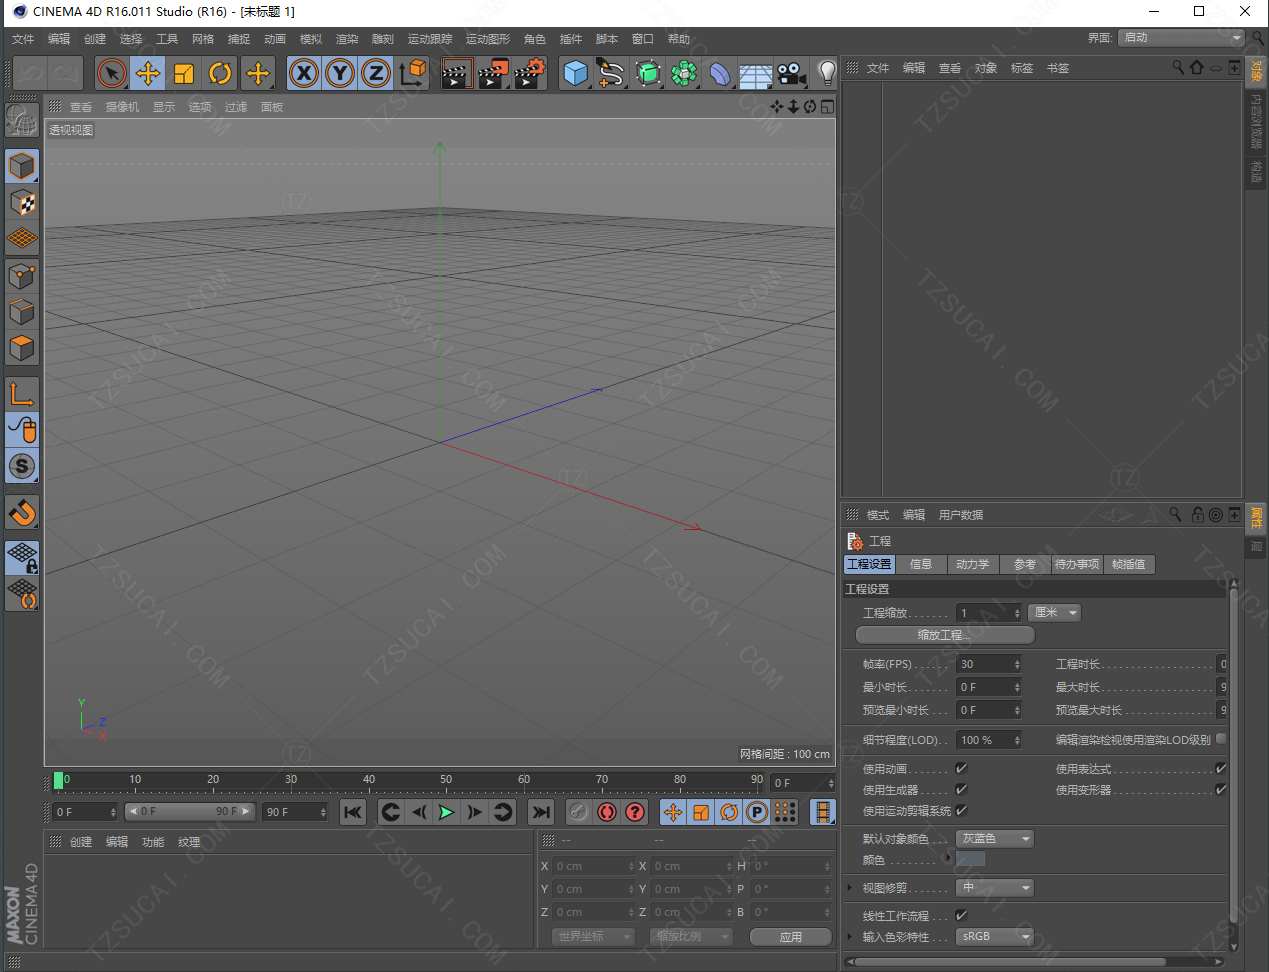
Task: Click the Apply button in coordinates panel
Action: pyautogui.click(x=791, y=937)
